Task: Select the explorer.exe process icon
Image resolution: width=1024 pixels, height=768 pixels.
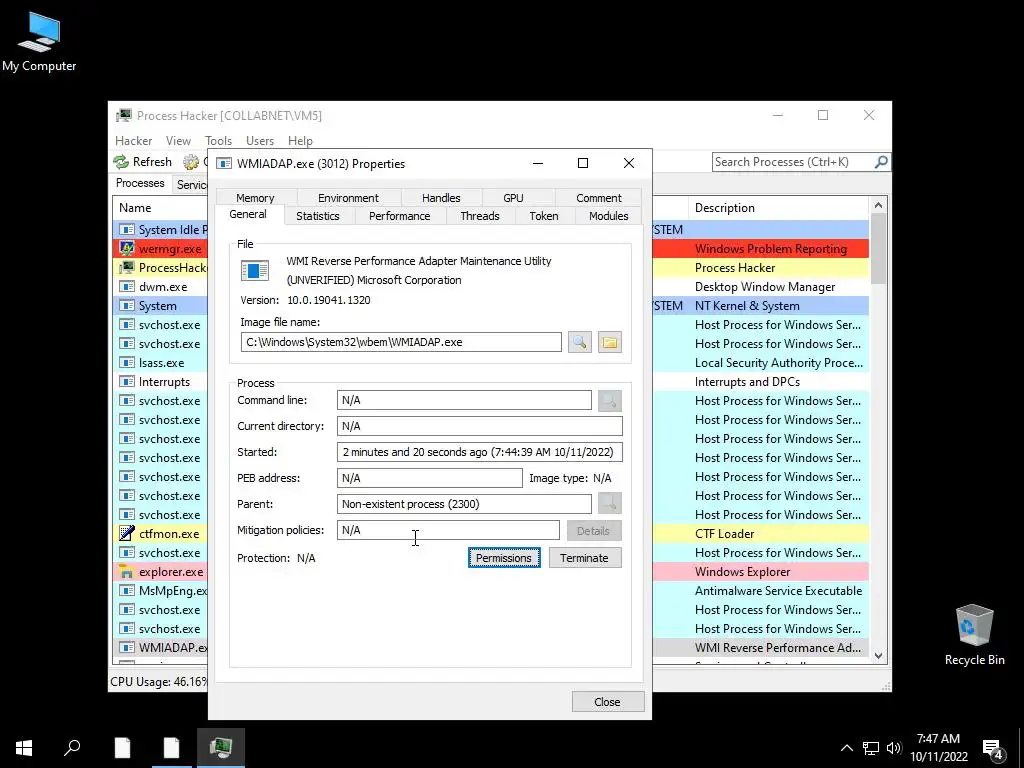Action: (x=127, y=571)
